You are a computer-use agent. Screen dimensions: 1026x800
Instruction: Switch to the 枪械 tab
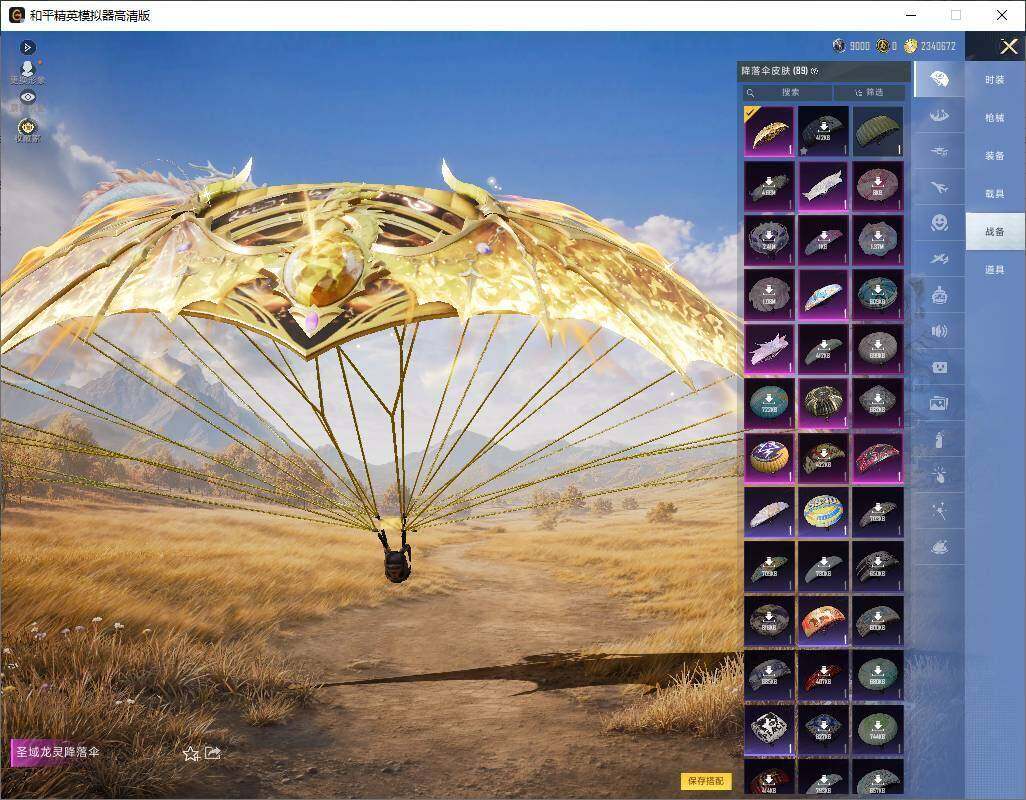click(x=995, y=118)
